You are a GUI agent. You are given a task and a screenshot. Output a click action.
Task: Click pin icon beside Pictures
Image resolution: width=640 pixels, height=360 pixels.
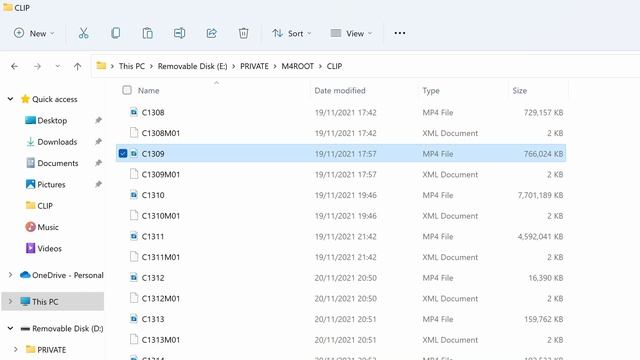point(98,184)
